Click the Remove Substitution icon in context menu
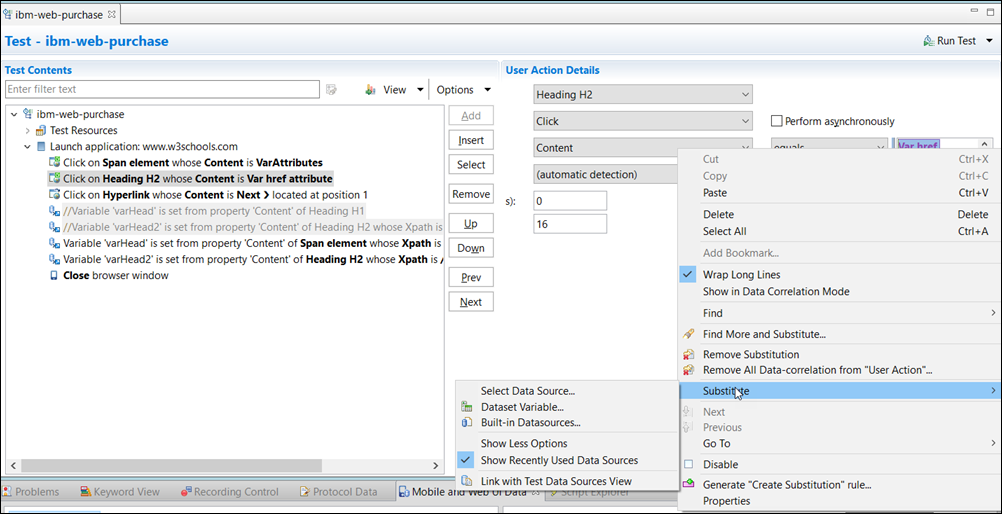 pos(688,355)
